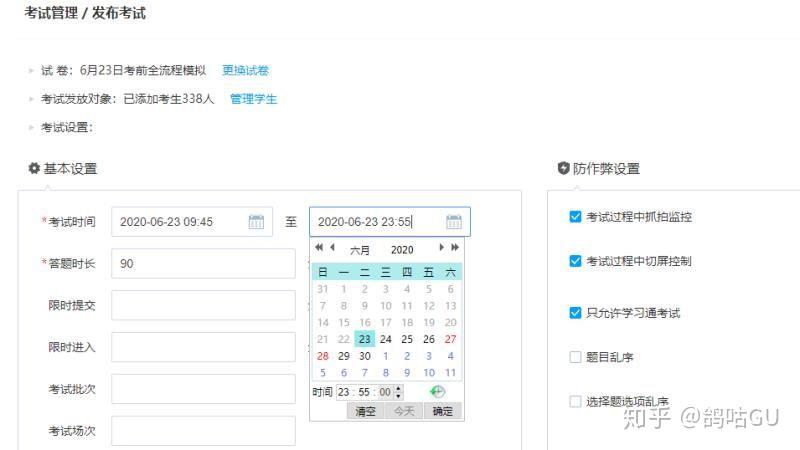Click 考试管理 breadcrumb
Image resolution: width=800 pixels, height=450 pixels.
tap(51, 13)
